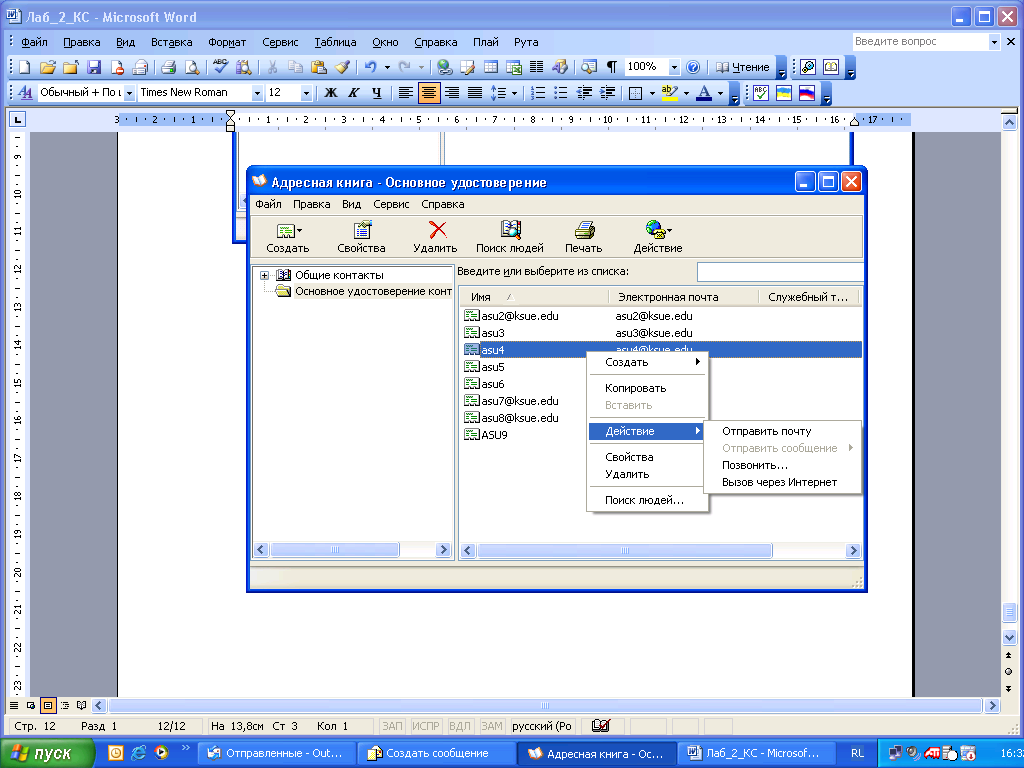Create a new blank Word document
The height and width of the screenshot is (768, 1024).
coord(24,67)
